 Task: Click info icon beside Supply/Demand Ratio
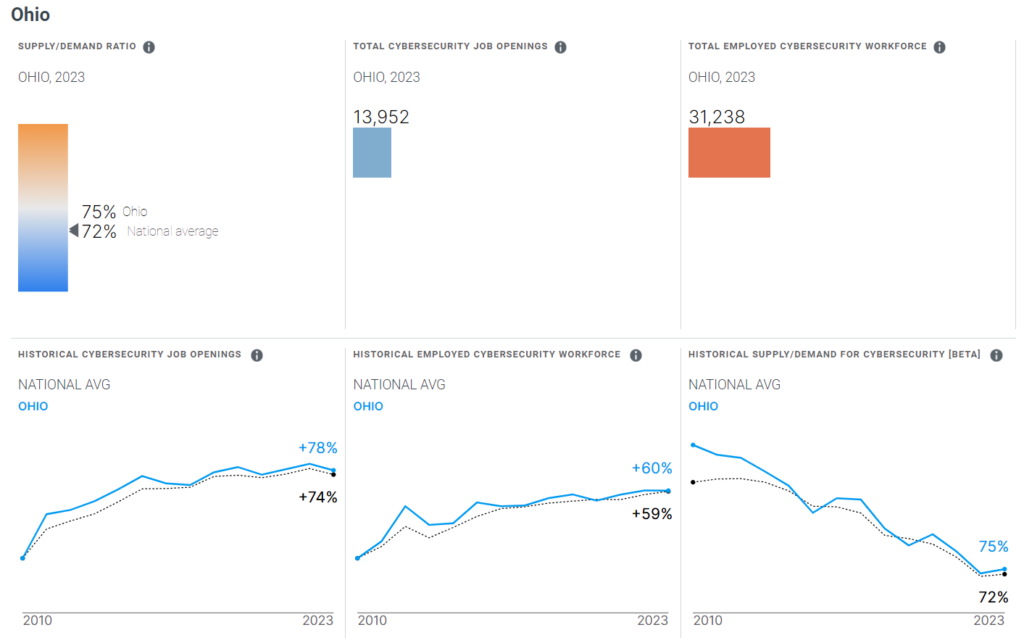coord(149,47)
